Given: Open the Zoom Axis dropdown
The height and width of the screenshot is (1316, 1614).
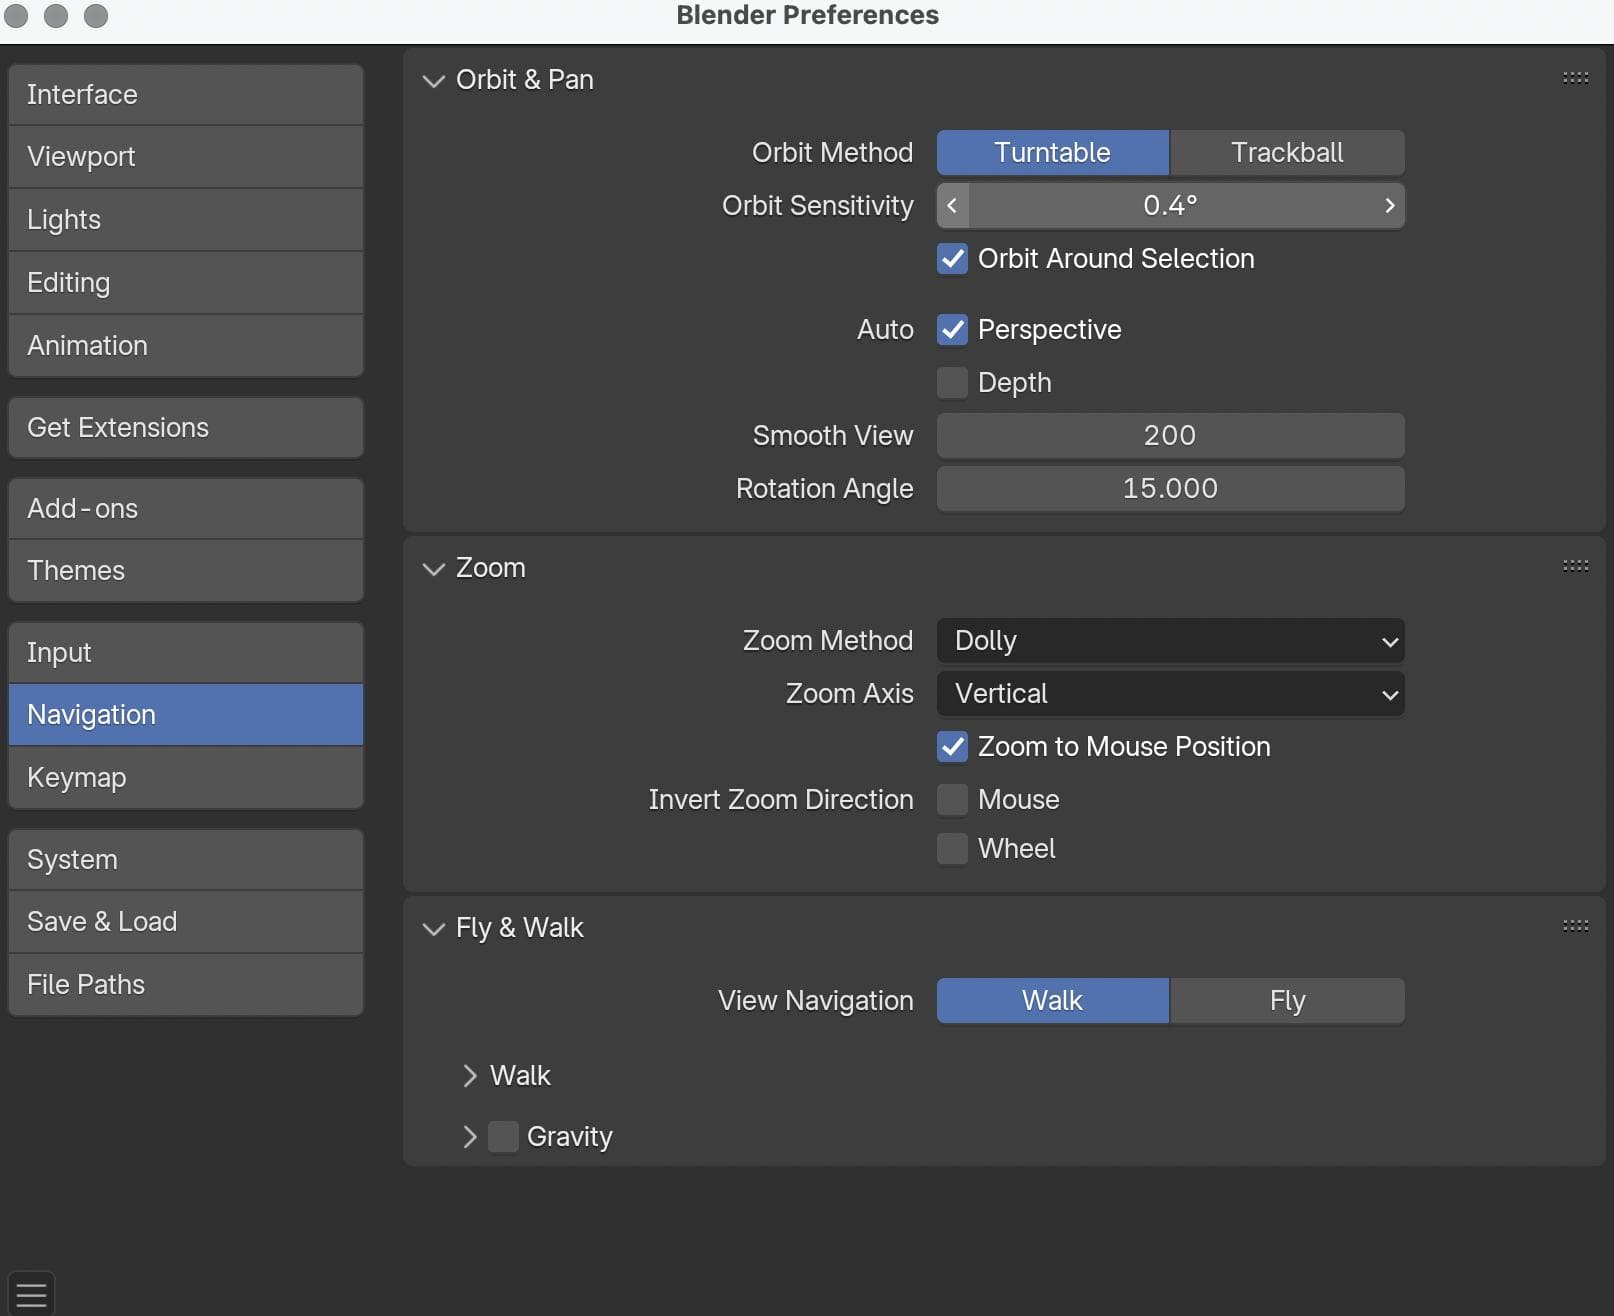Looking at the screenshot, I should point(1170,694).
